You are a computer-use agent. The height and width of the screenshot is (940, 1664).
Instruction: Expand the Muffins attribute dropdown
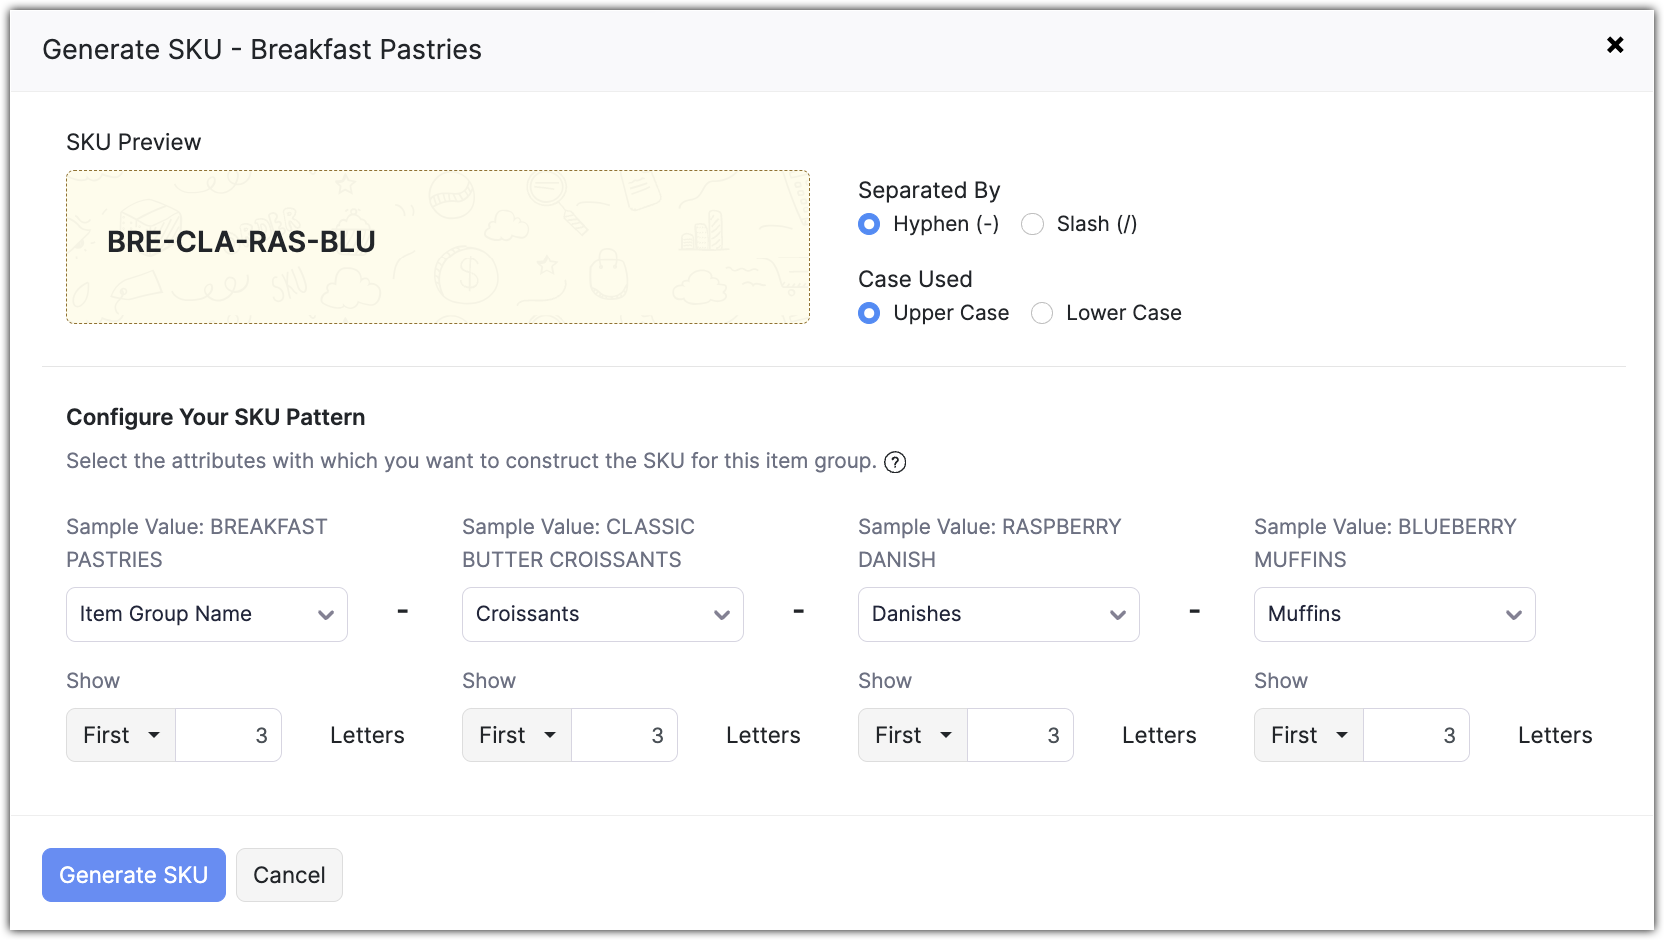pyautogui.click(x=1394, y=614)
